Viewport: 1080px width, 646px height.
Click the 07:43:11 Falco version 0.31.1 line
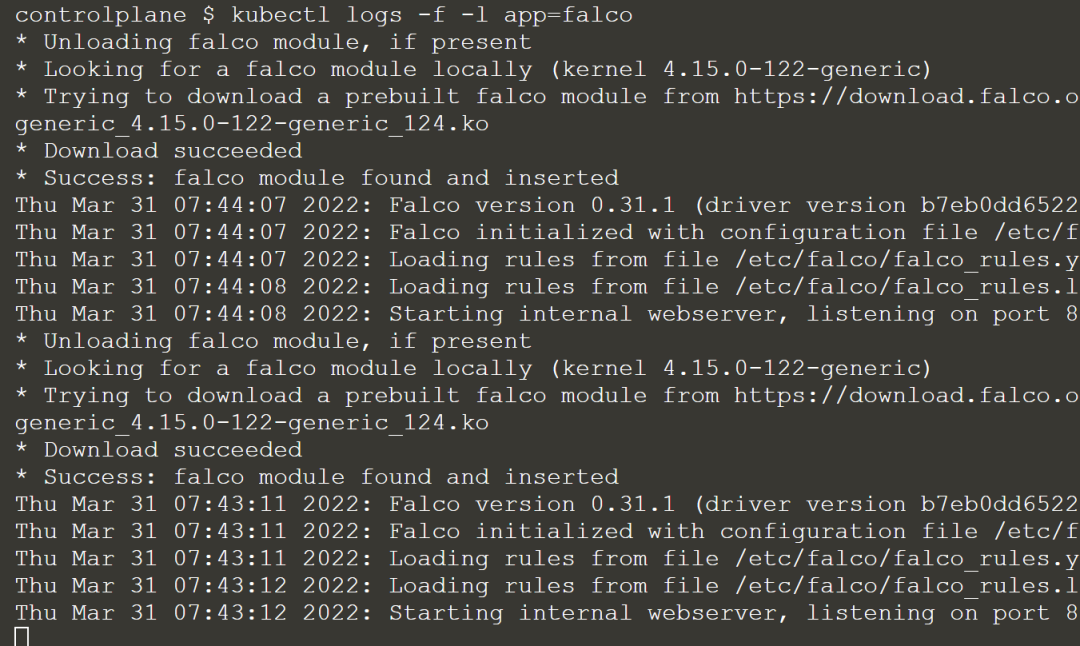[548, 504]
